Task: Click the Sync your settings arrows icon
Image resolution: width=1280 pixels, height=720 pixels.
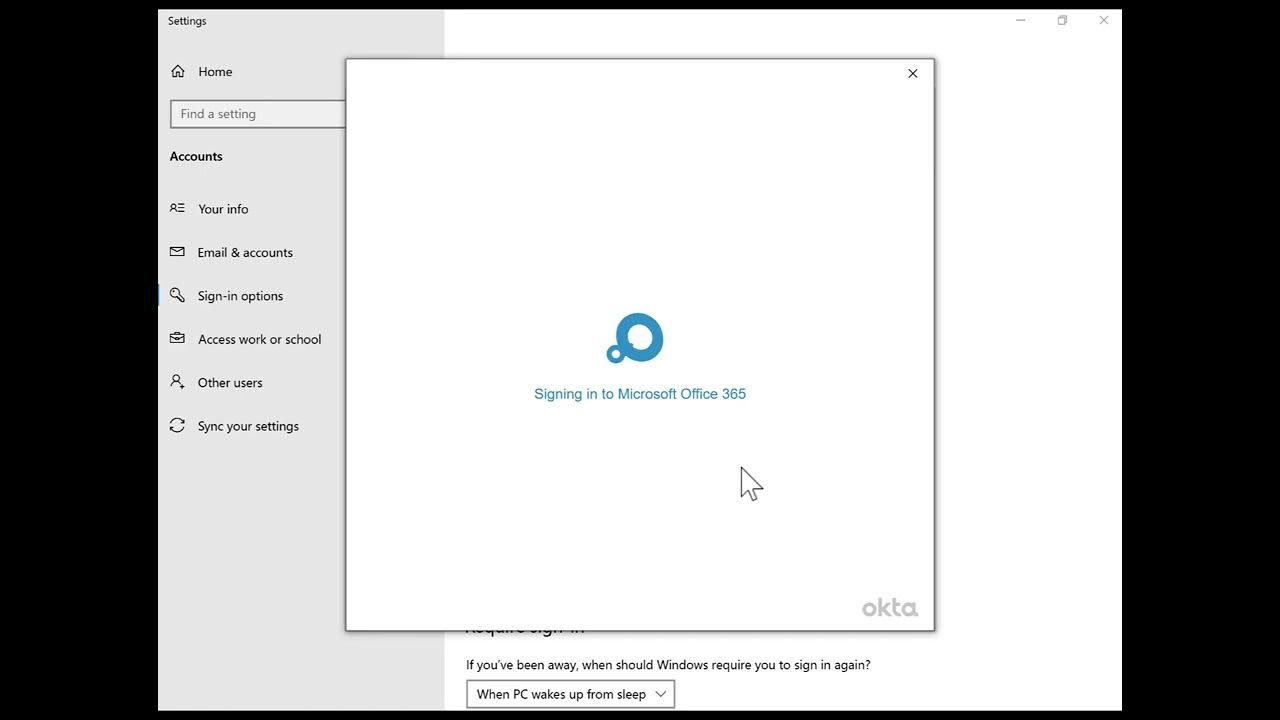Action: click(177, 425)
